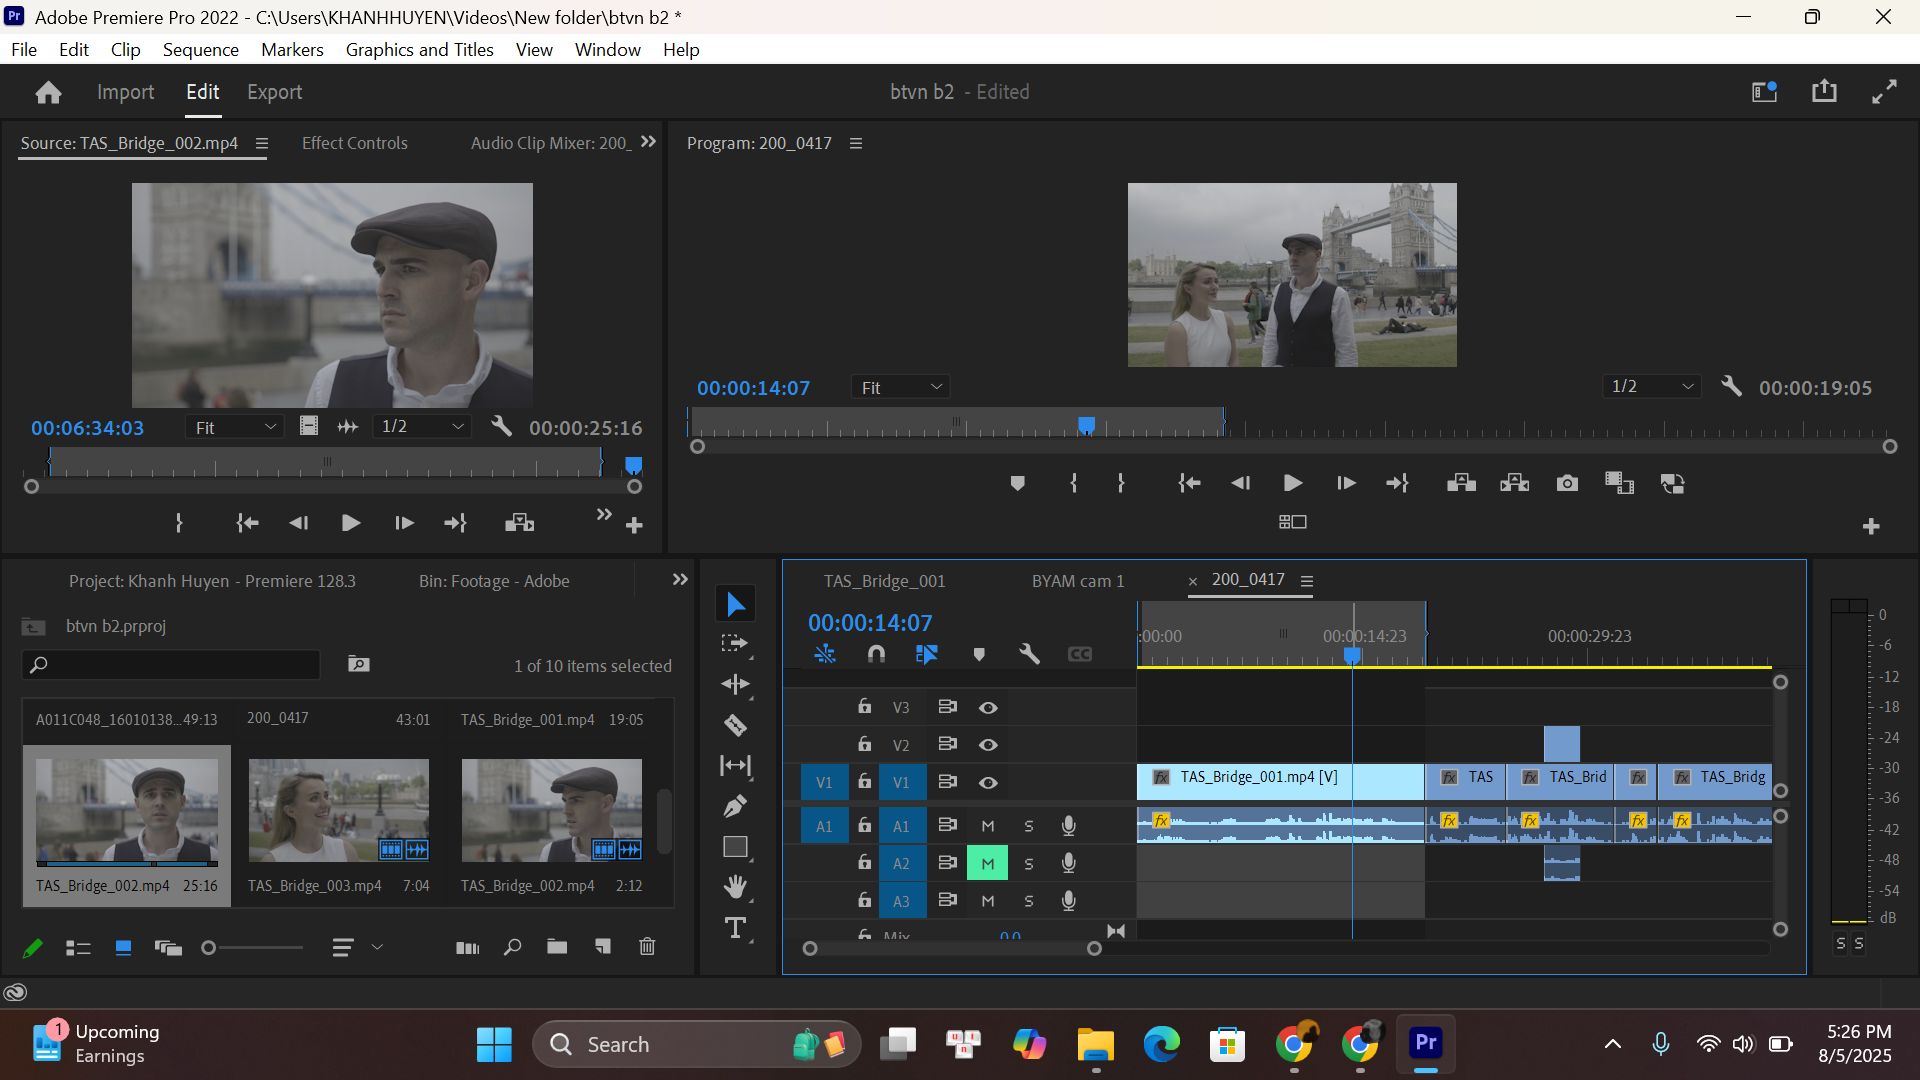Click Program monitor timecode 00:00:14:07

[x=753, y=388]
